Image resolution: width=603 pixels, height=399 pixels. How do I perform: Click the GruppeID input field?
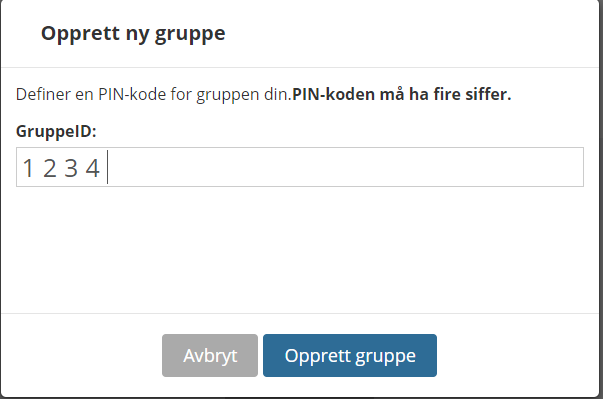point(300,167)
